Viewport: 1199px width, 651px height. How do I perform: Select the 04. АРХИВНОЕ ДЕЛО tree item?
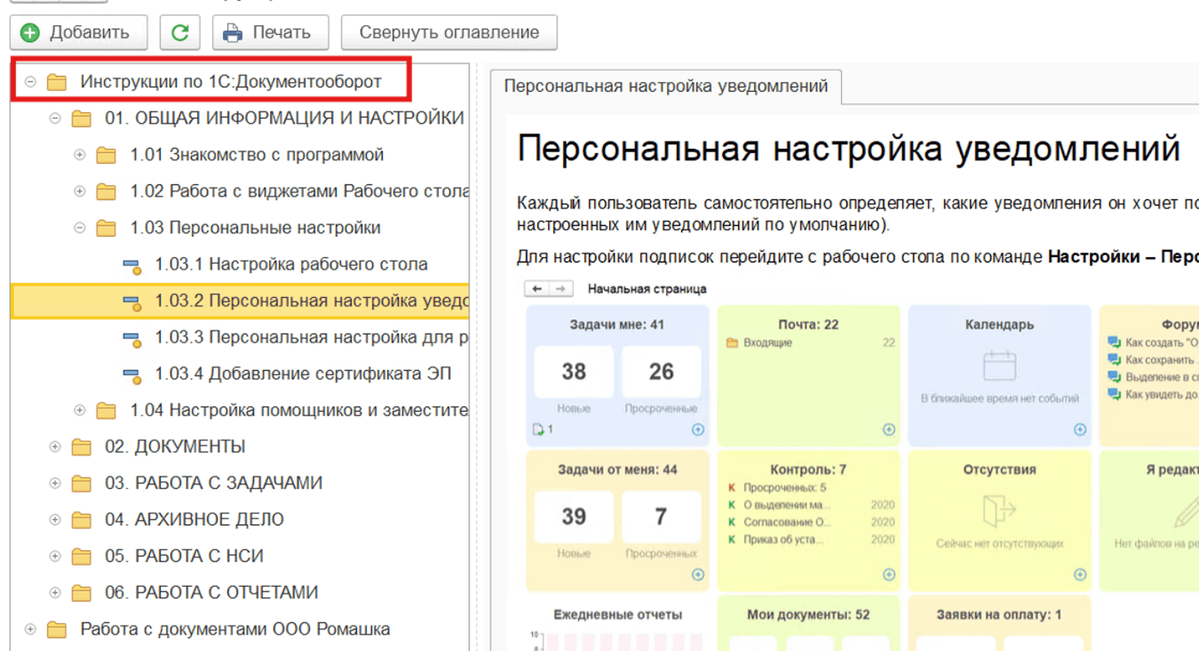click(194, 519)
